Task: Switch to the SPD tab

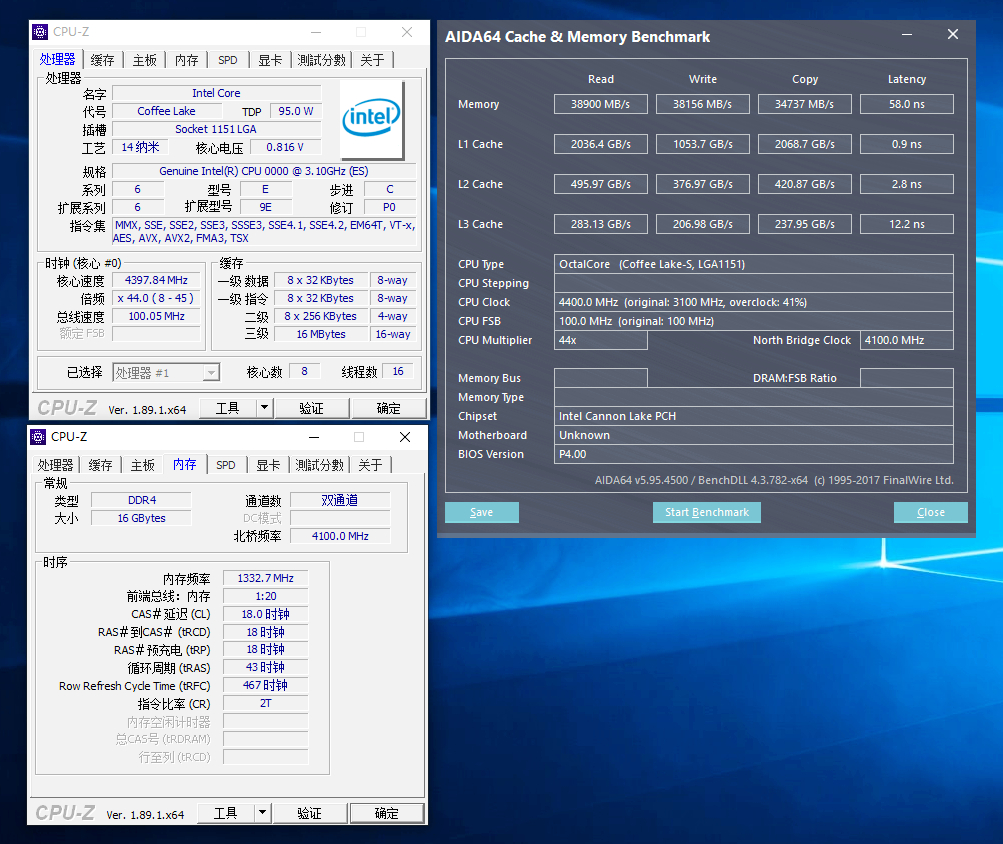Action: click(x=227, y=59)
